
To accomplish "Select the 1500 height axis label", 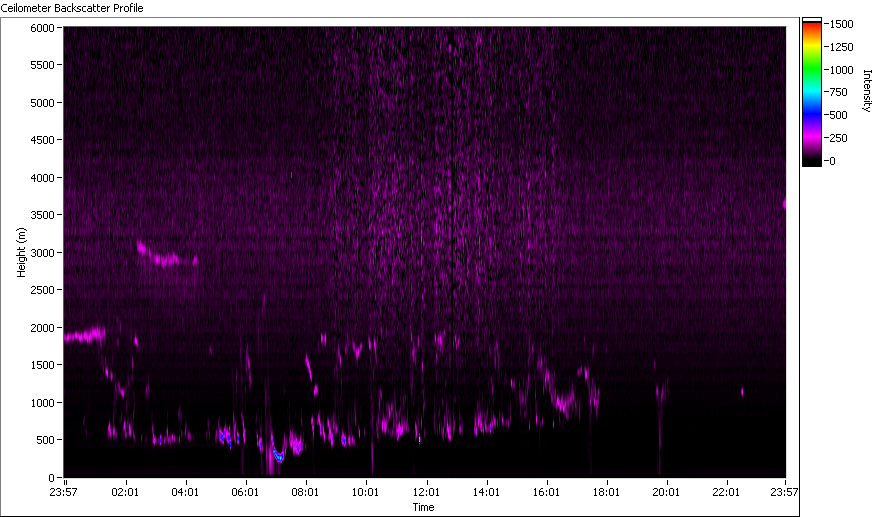I will (42, 365).
